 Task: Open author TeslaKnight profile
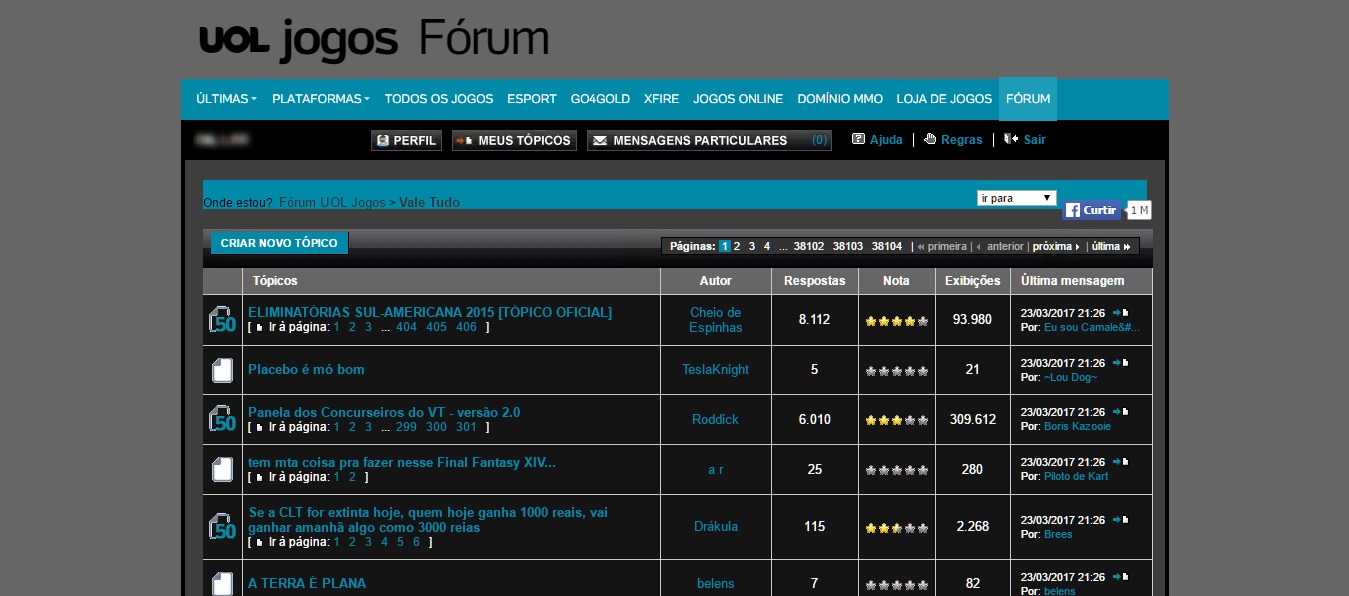coord(715,369)
